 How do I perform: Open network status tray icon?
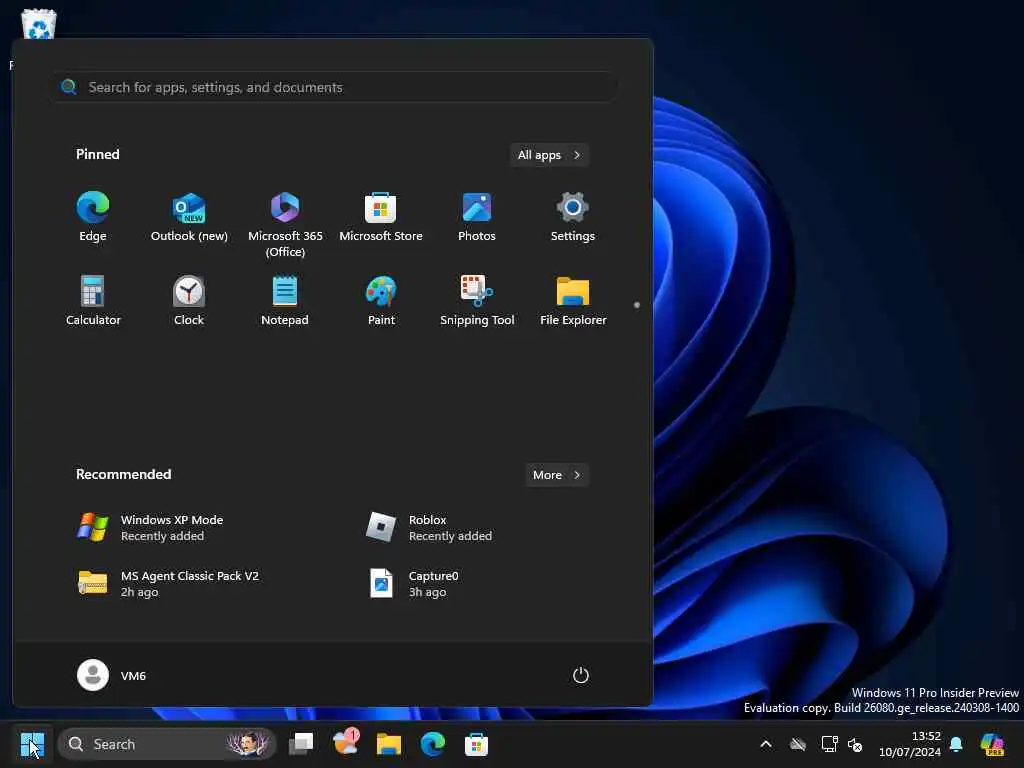829,744
